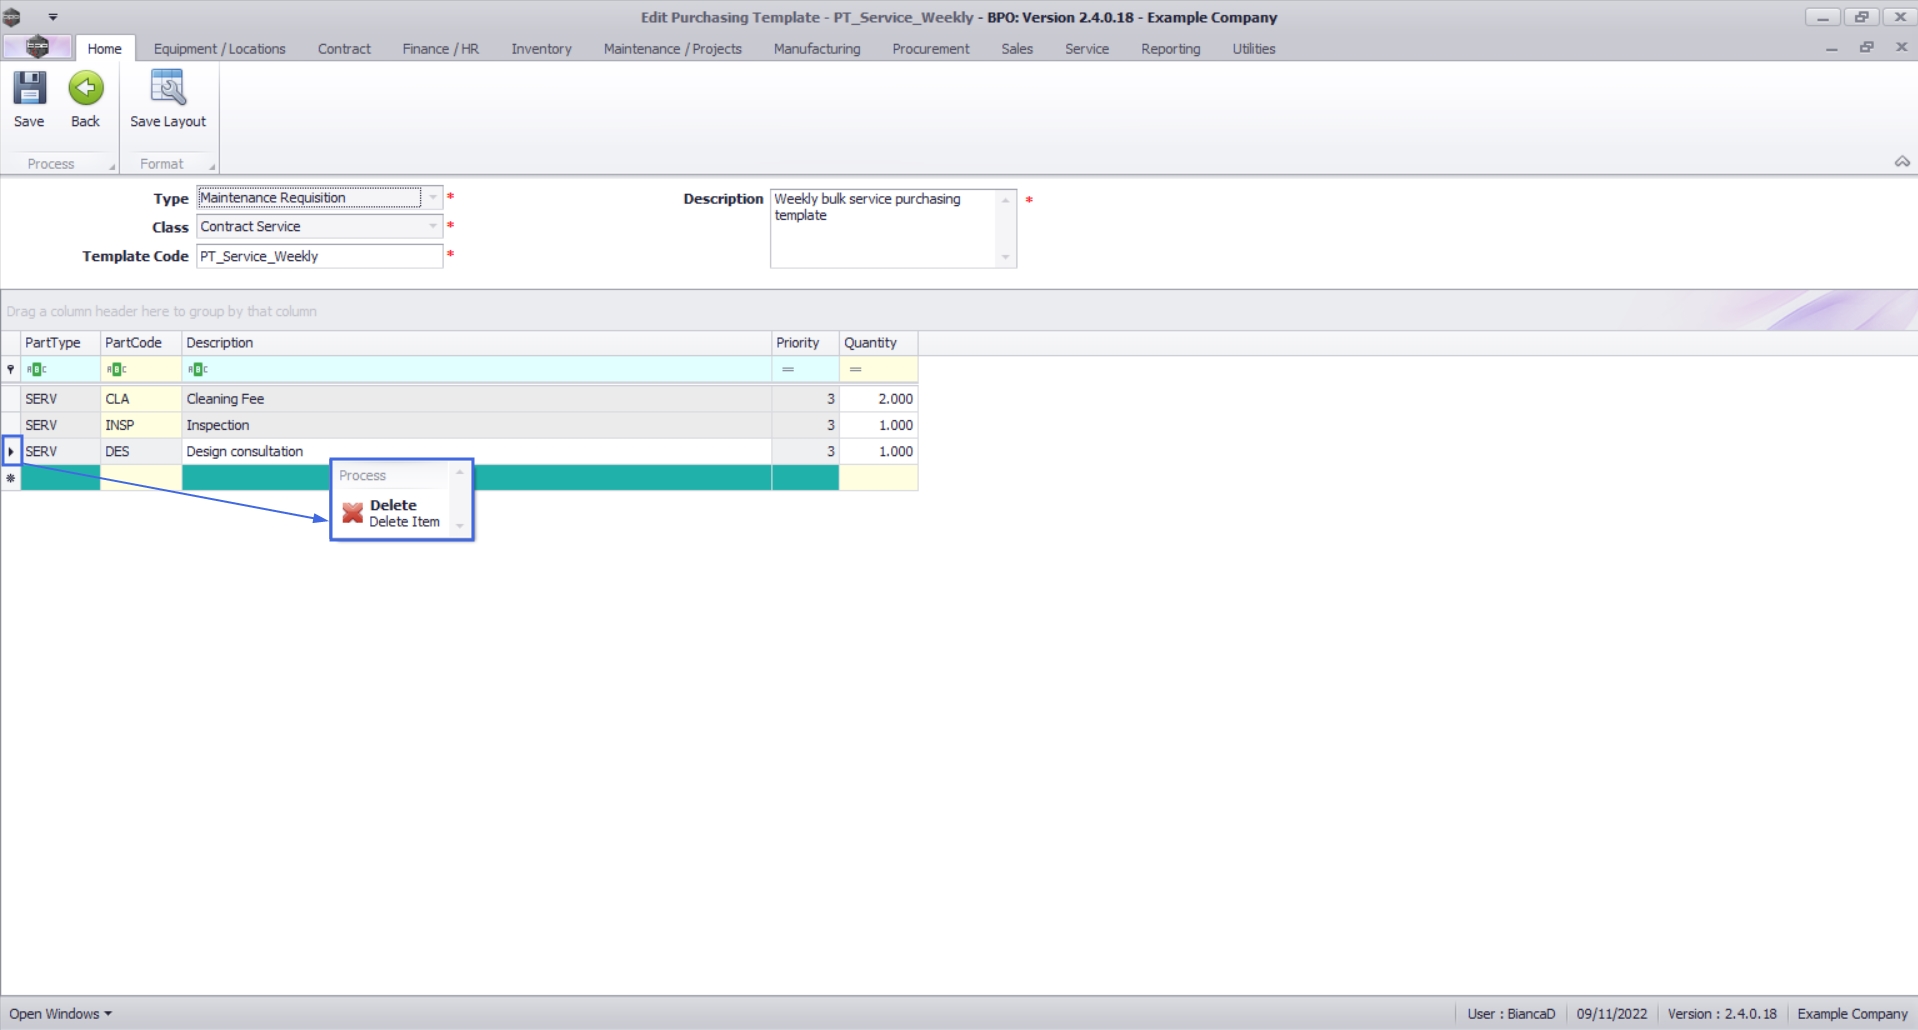Open the Finance / HR tab
The height and width of the screenshot is (1030, 1918).
point(440,48)
